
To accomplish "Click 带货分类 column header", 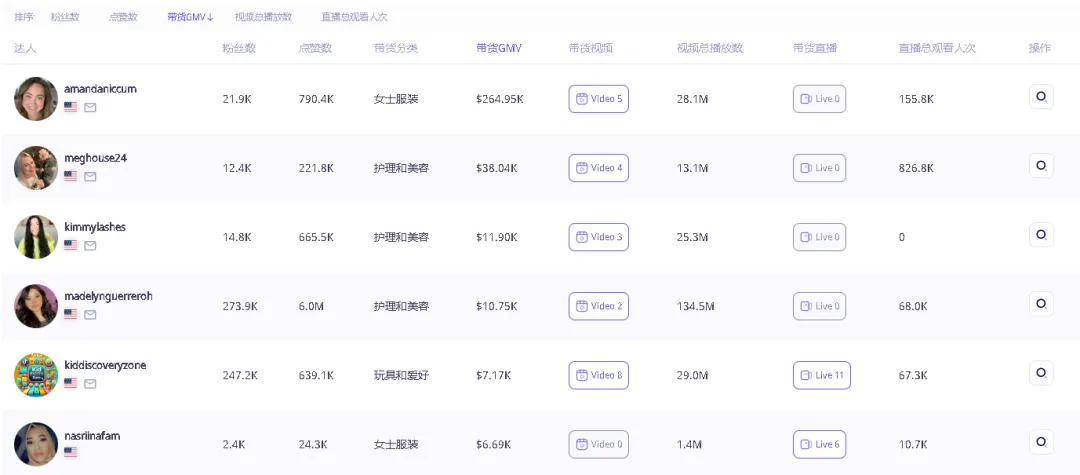I will pos(396,48).
